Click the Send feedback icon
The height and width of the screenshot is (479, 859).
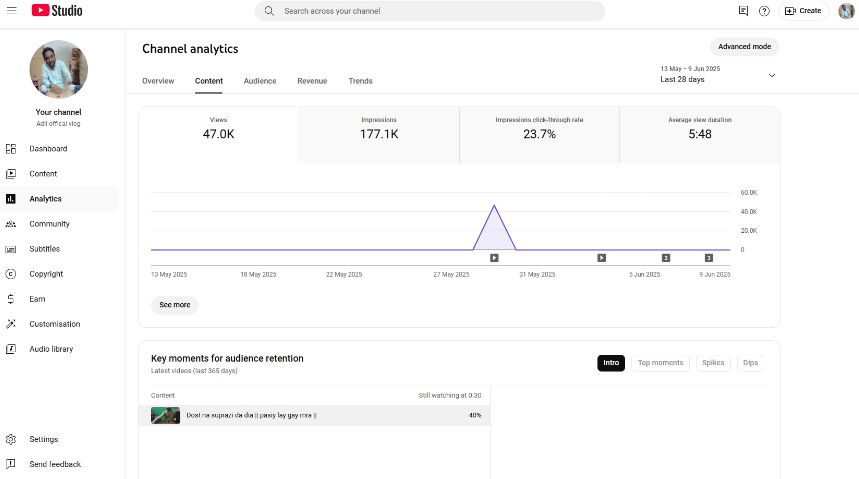[11, 464]
